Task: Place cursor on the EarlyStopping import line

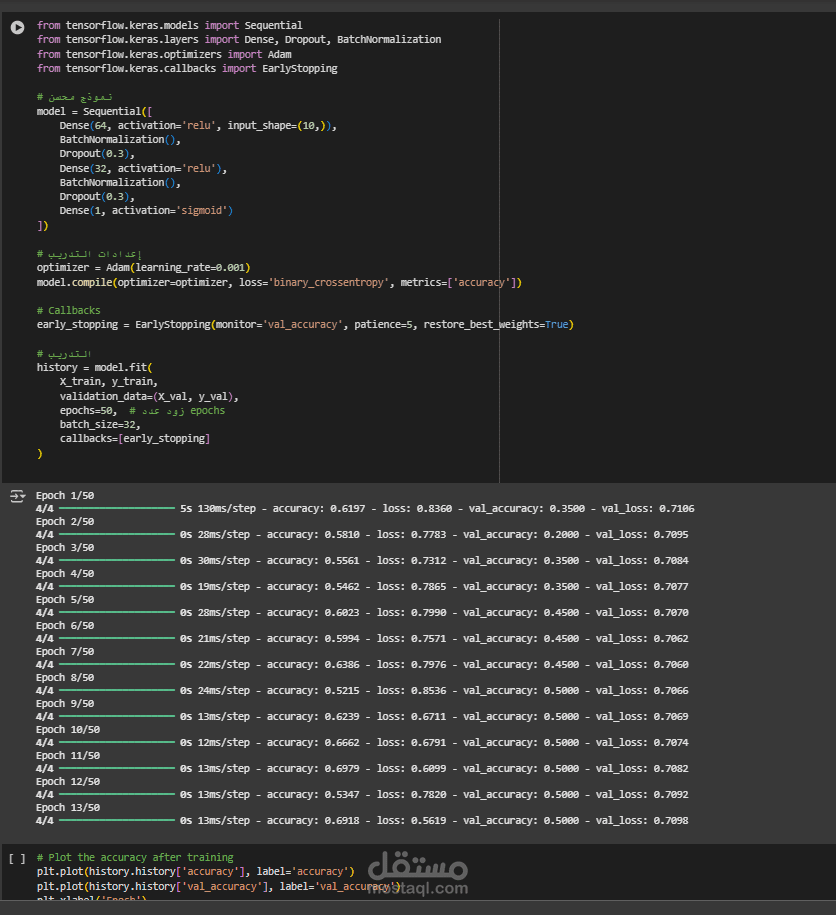Action: (x=187, y=68)
